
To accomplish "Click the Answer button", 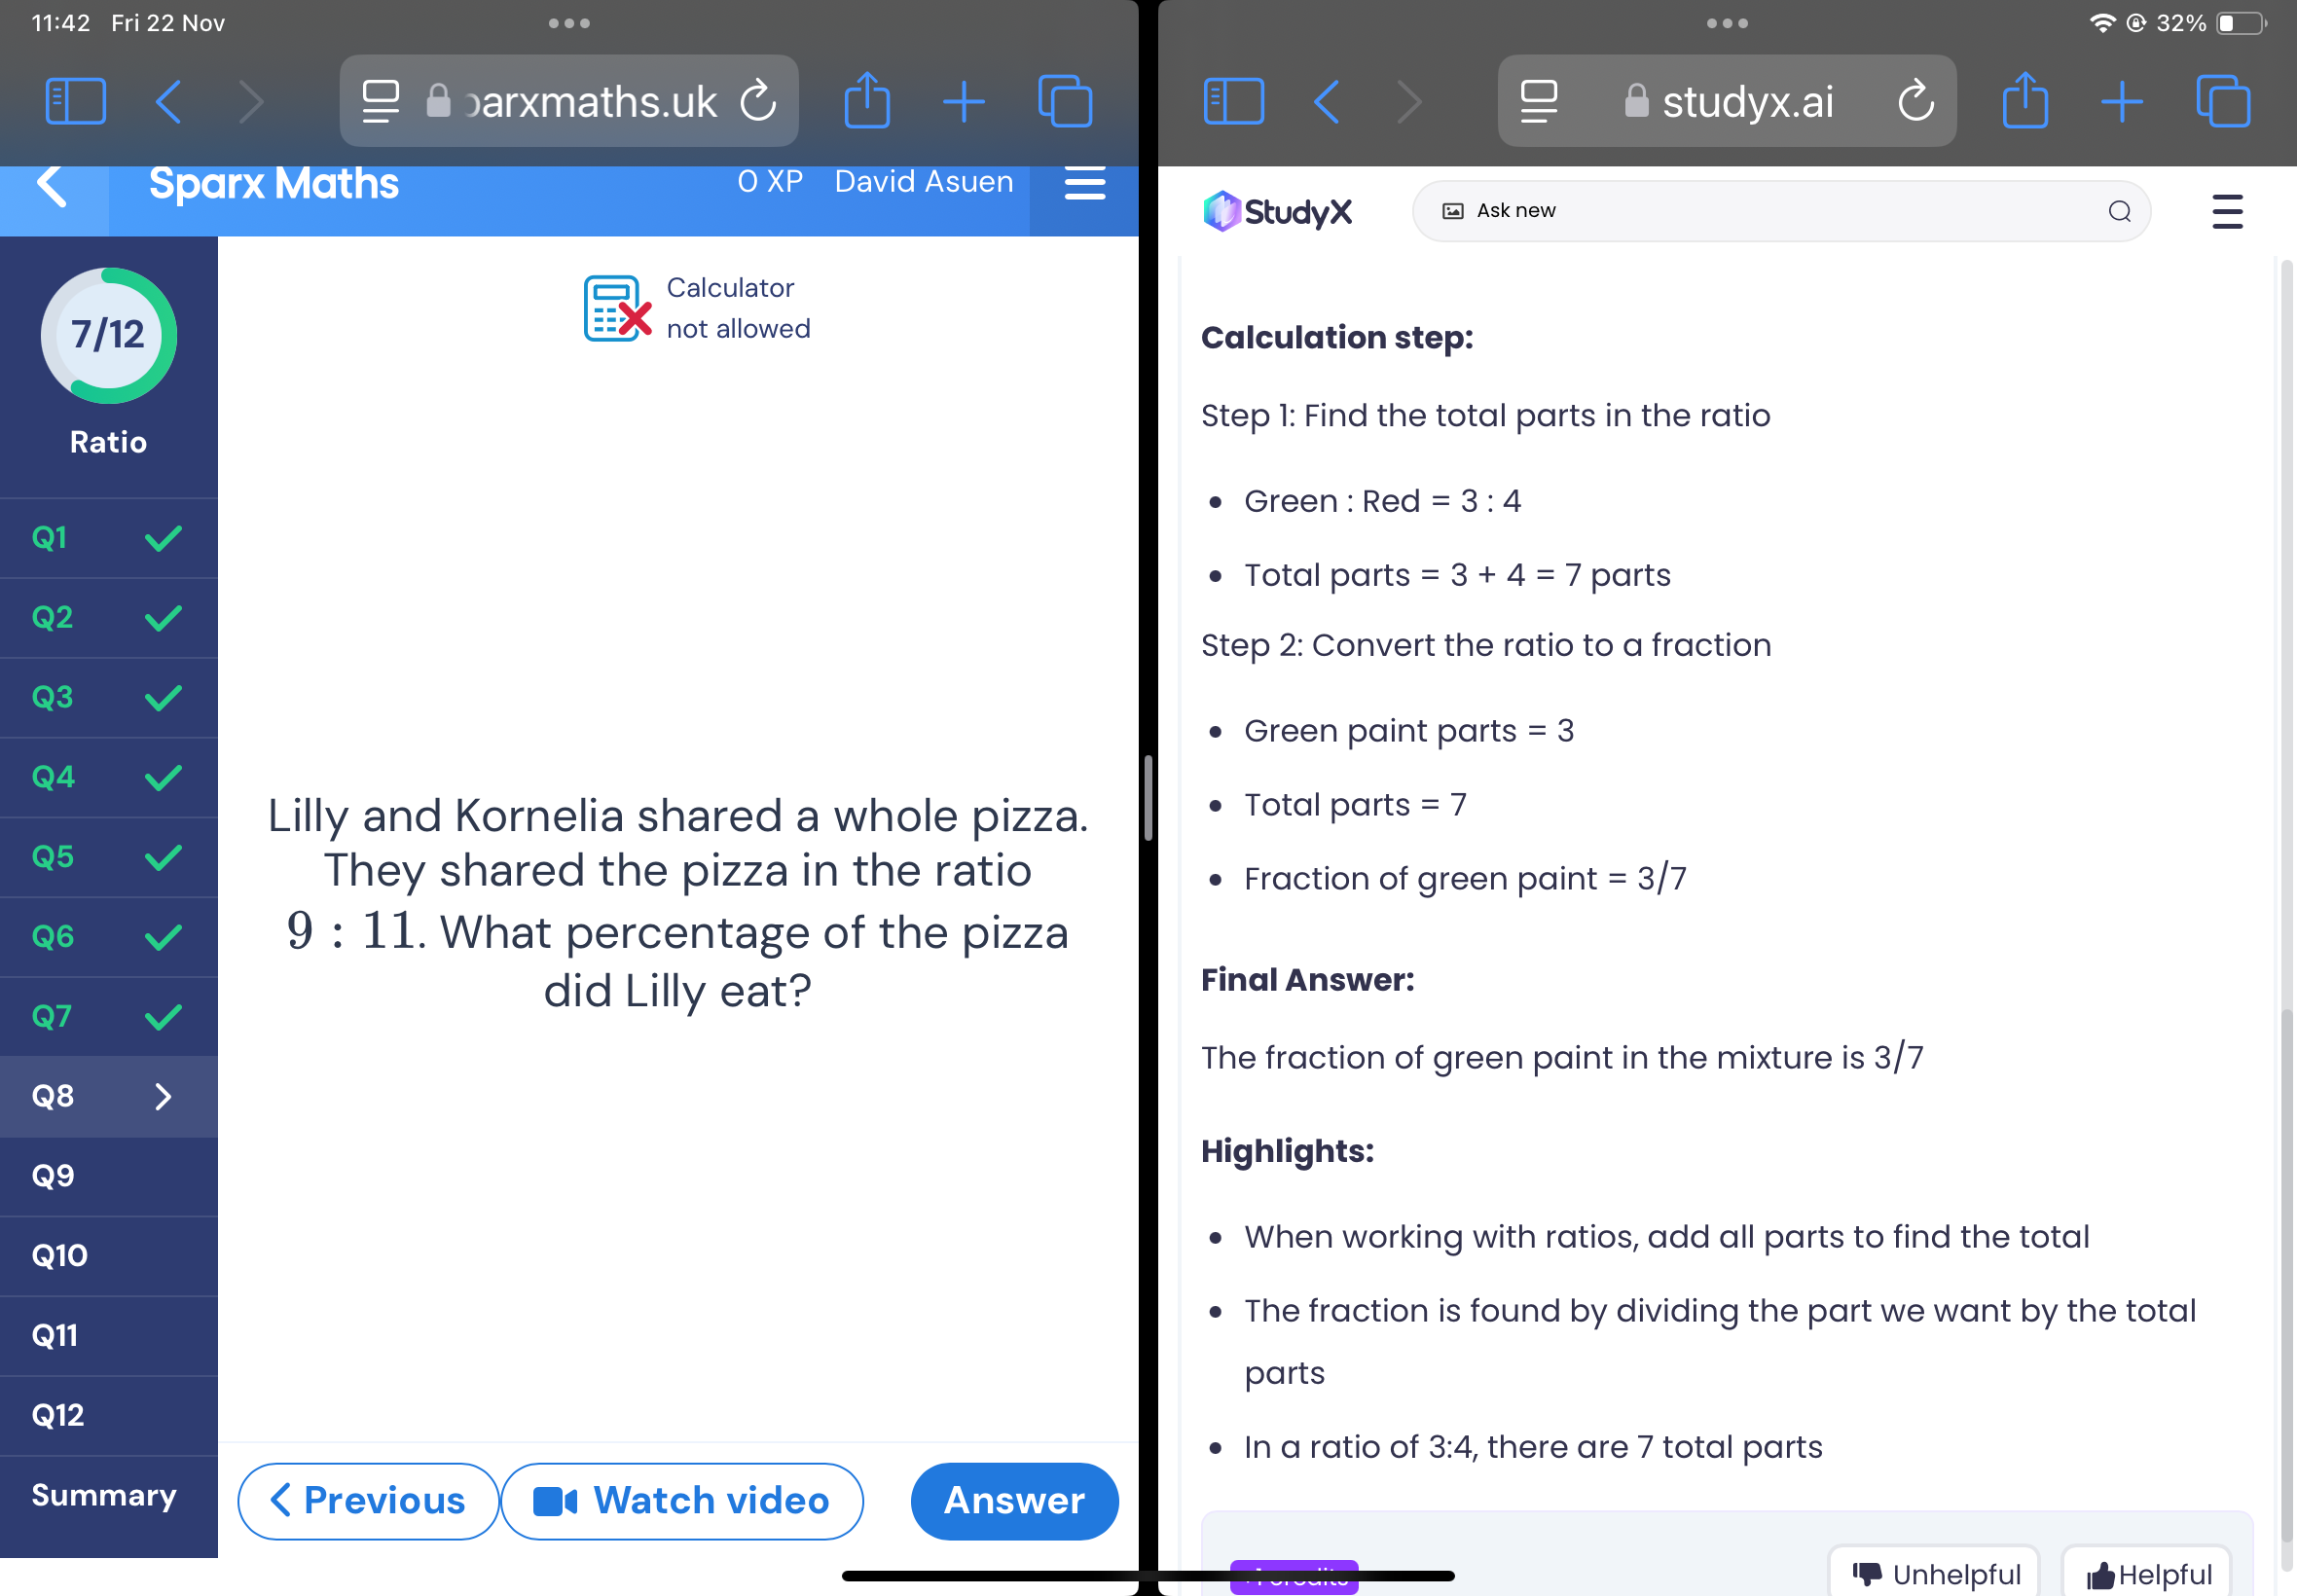I will [1012, 1499].
